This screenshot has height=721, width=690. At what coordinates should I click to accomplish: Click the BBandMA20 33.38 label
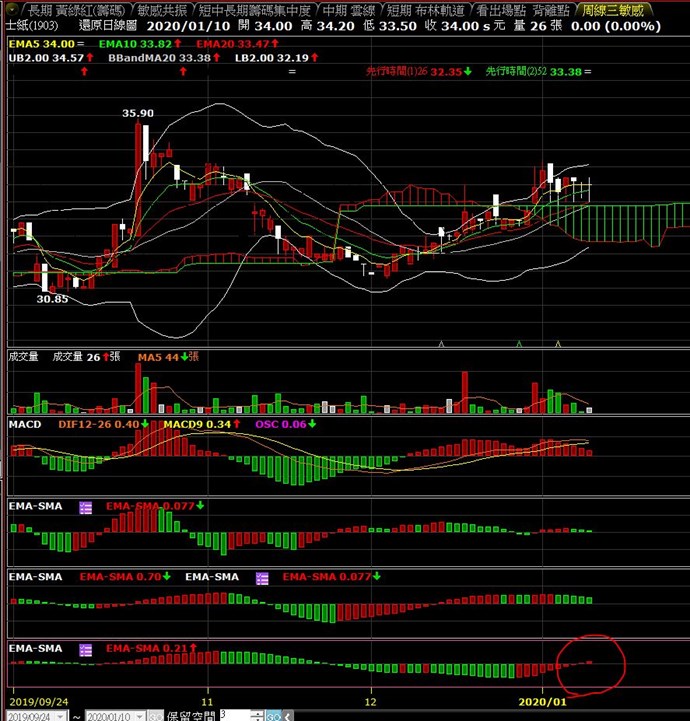[x=159, y=58]
